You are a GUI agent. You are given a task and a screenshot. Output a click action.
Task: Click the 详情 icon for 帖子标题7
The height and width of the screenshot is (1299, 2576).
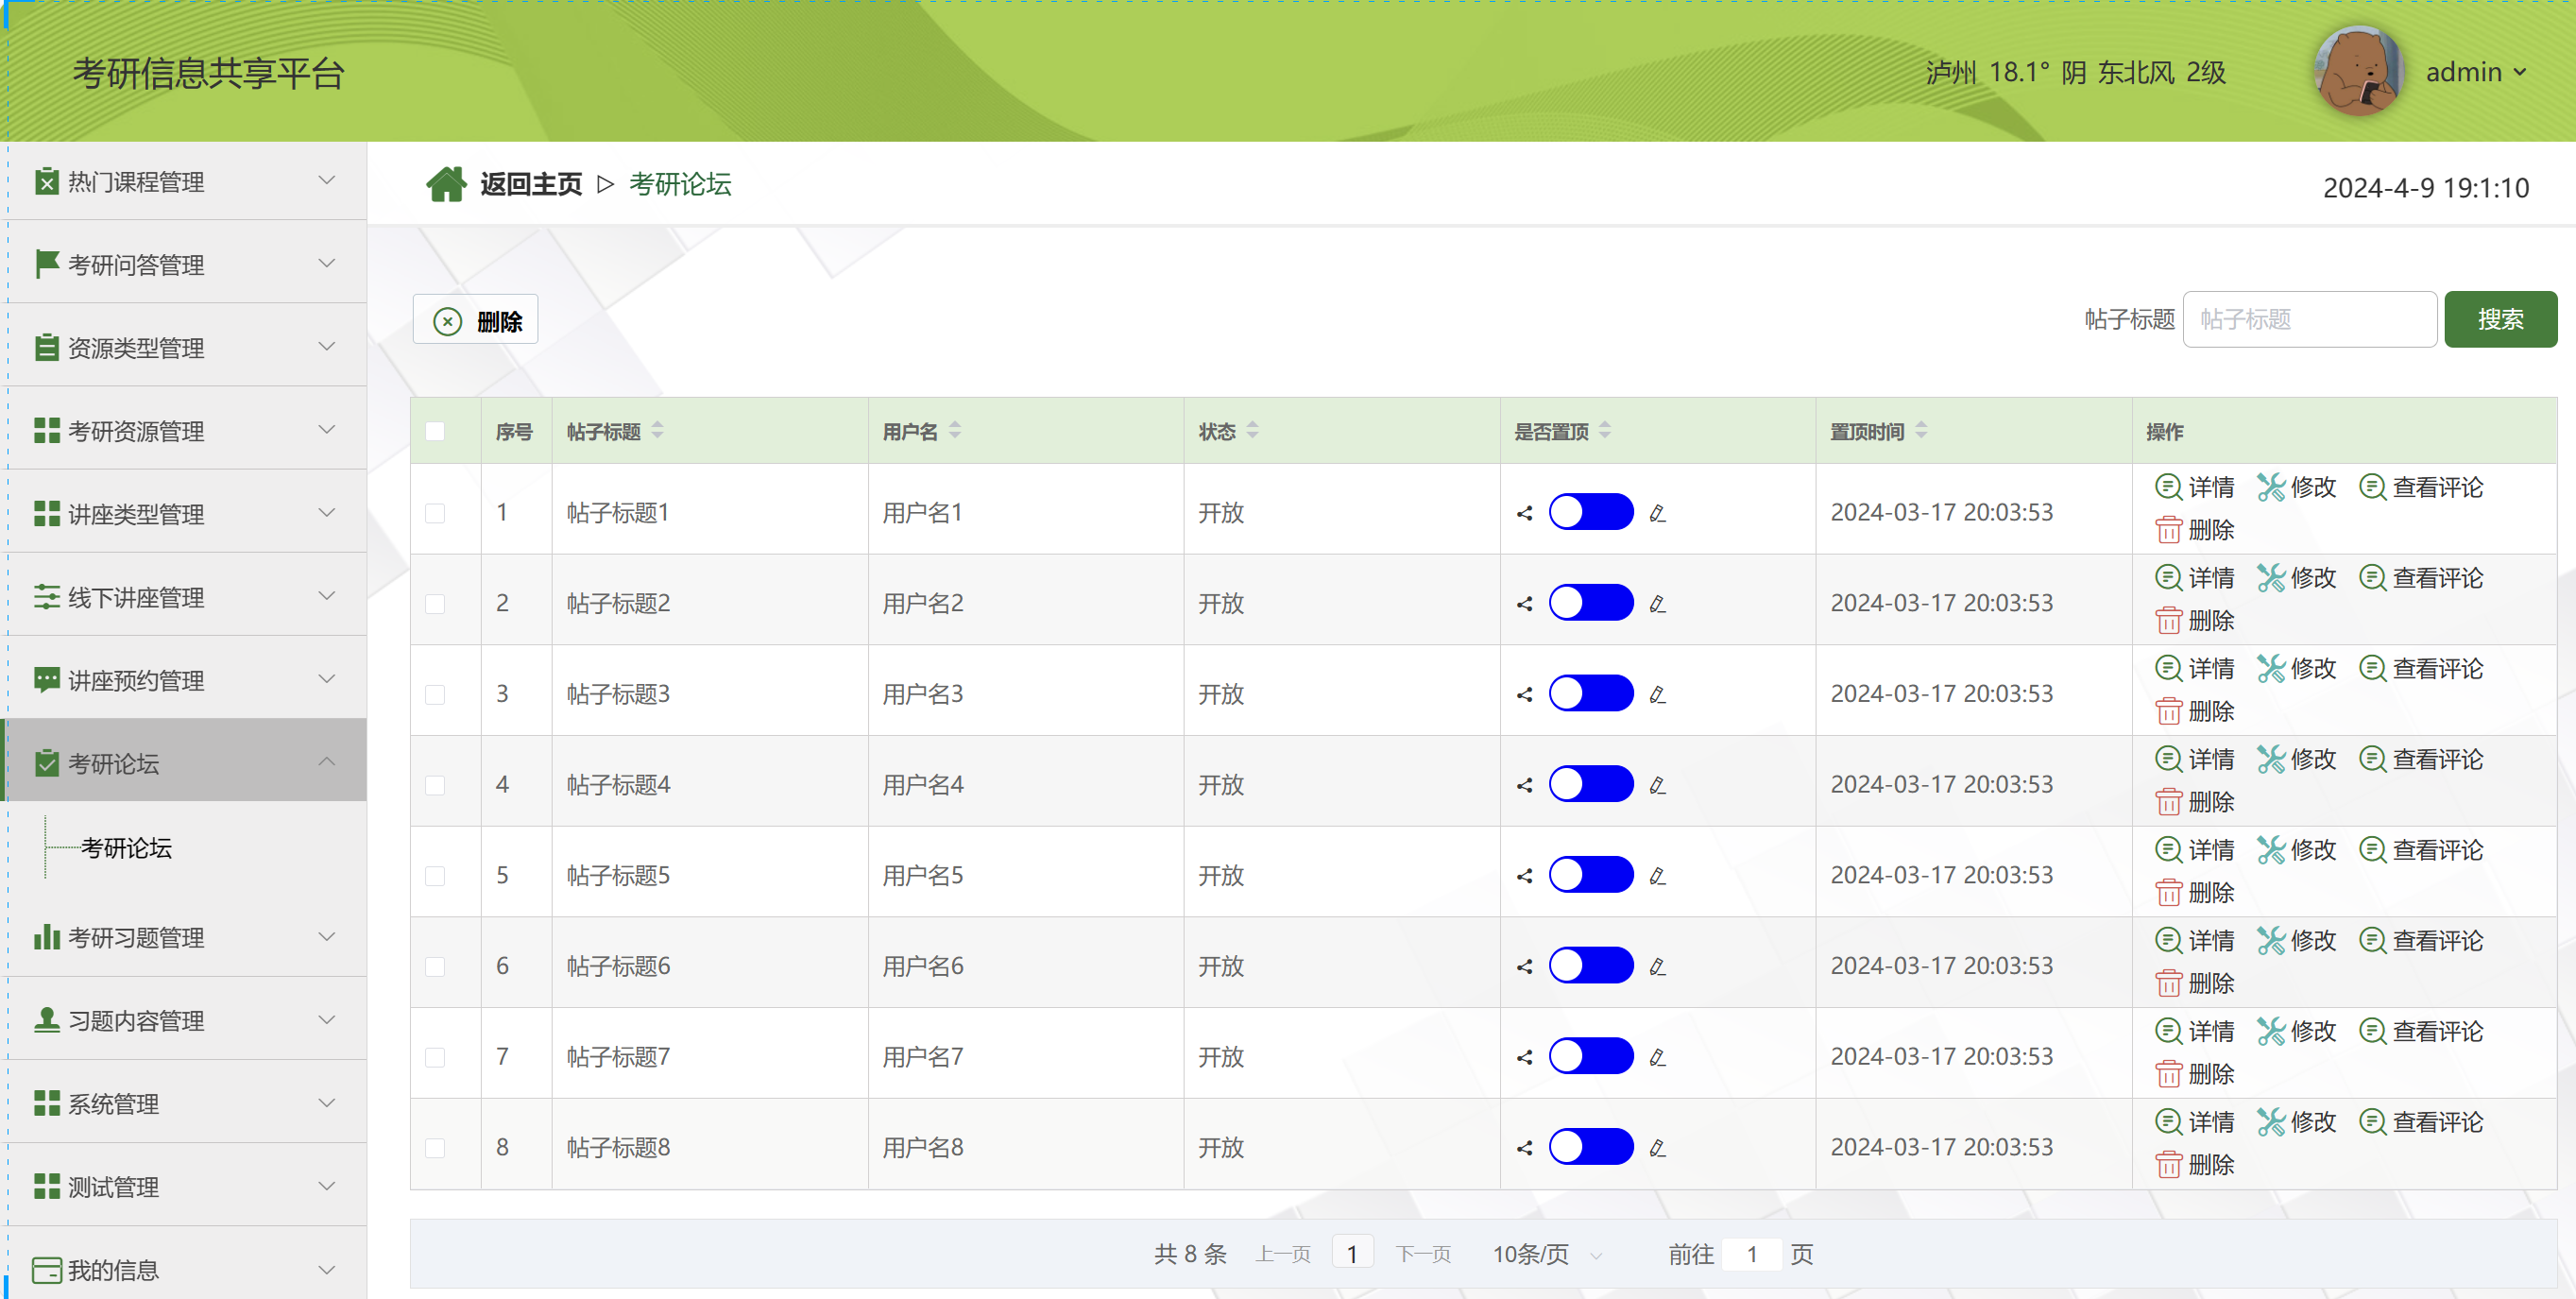(2167, 1031)
